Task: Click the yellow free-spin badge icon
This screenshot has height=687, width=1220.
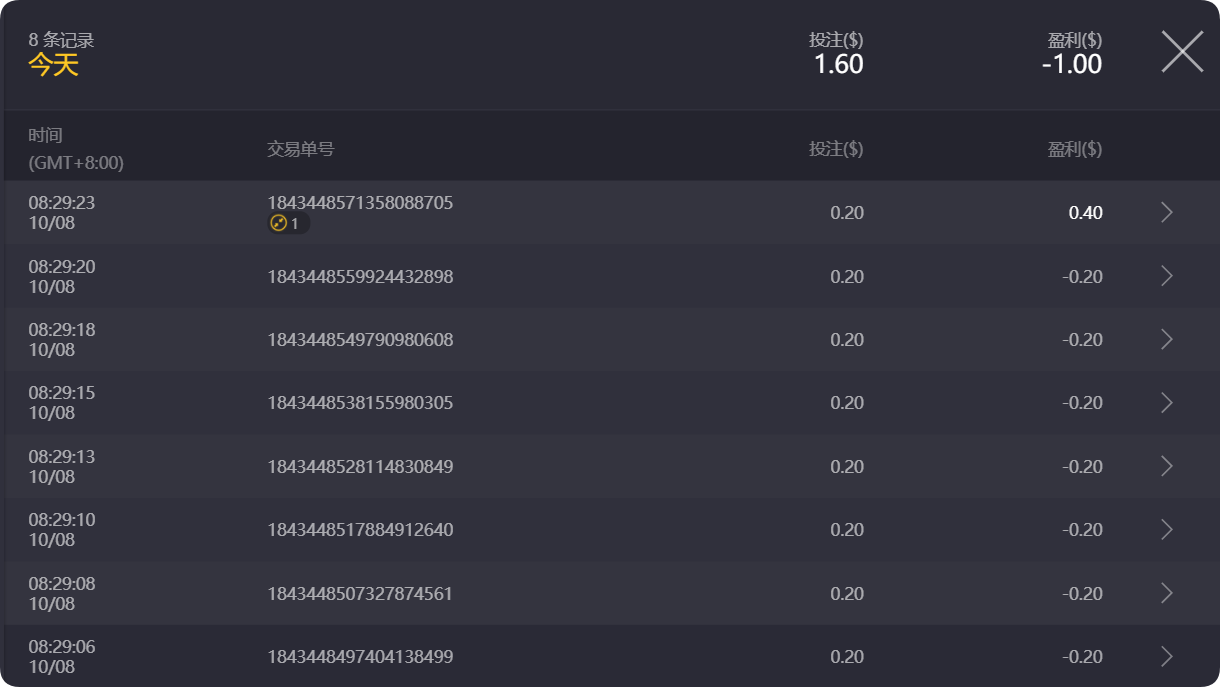Action: coord(280,224)
